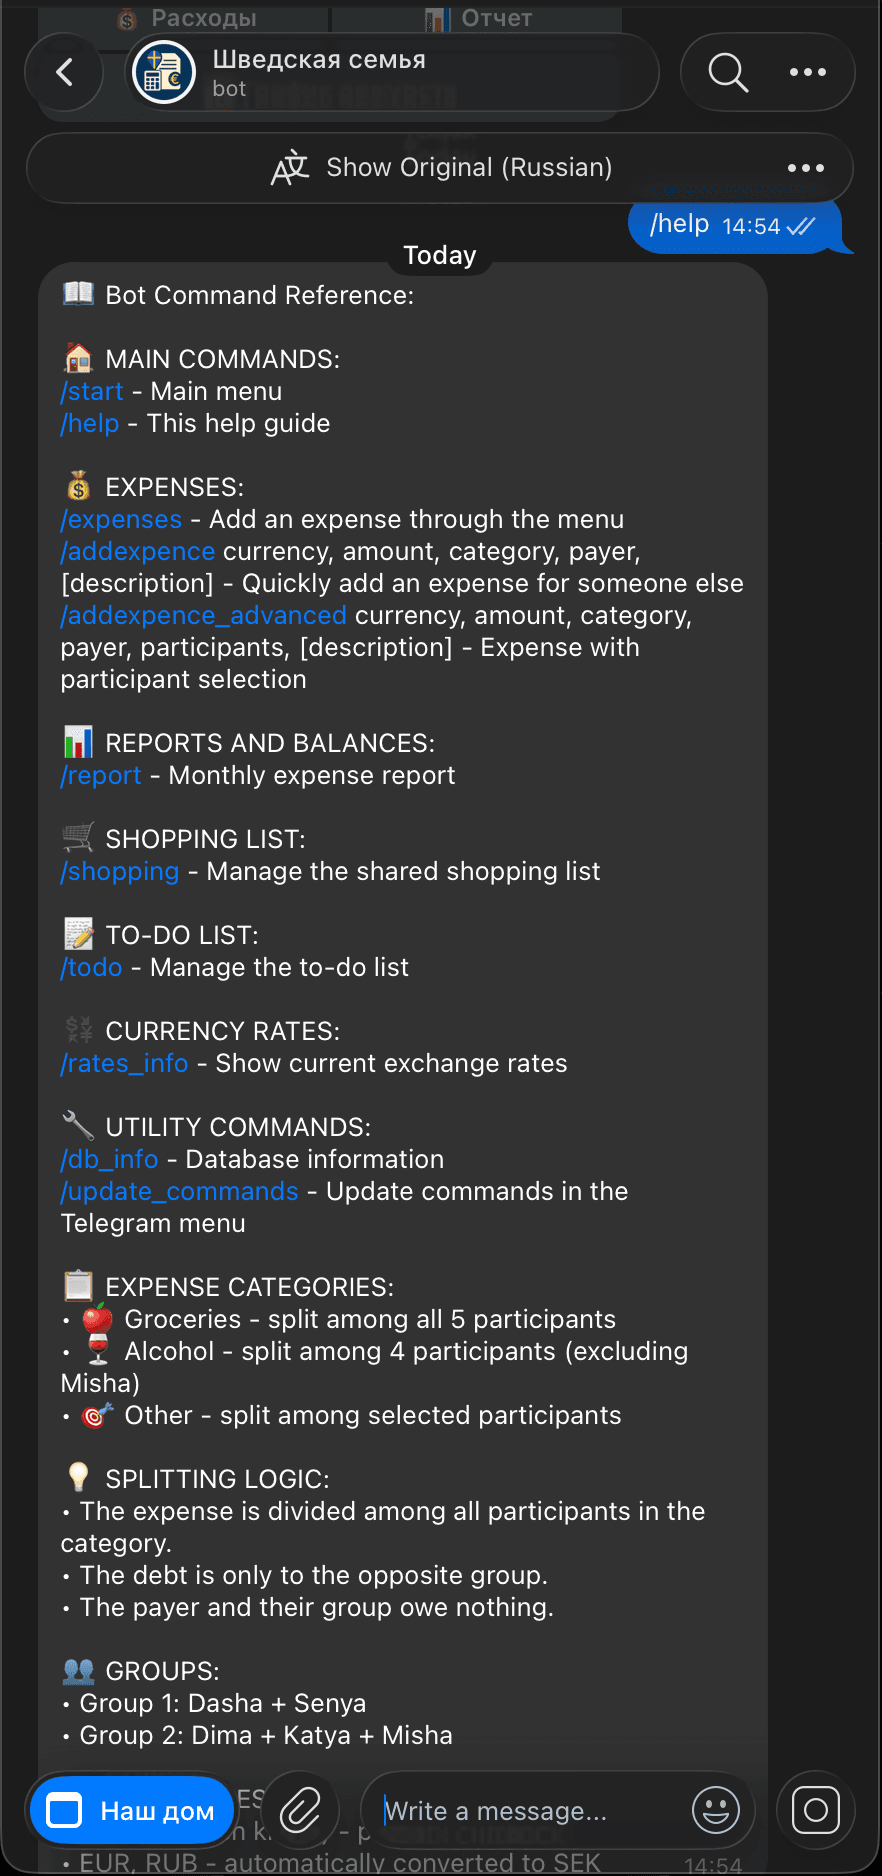The height and width of the screenshot is (1876, 882).
Task: Open the emoji smiley picker
Action: 716,1810
